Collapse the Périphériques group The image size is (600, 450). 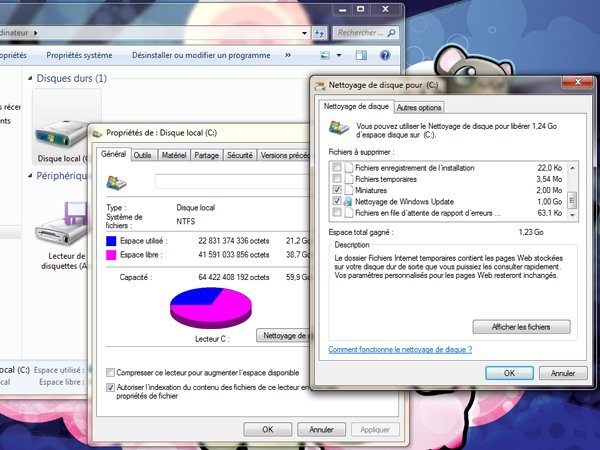[x=30, y=176]
